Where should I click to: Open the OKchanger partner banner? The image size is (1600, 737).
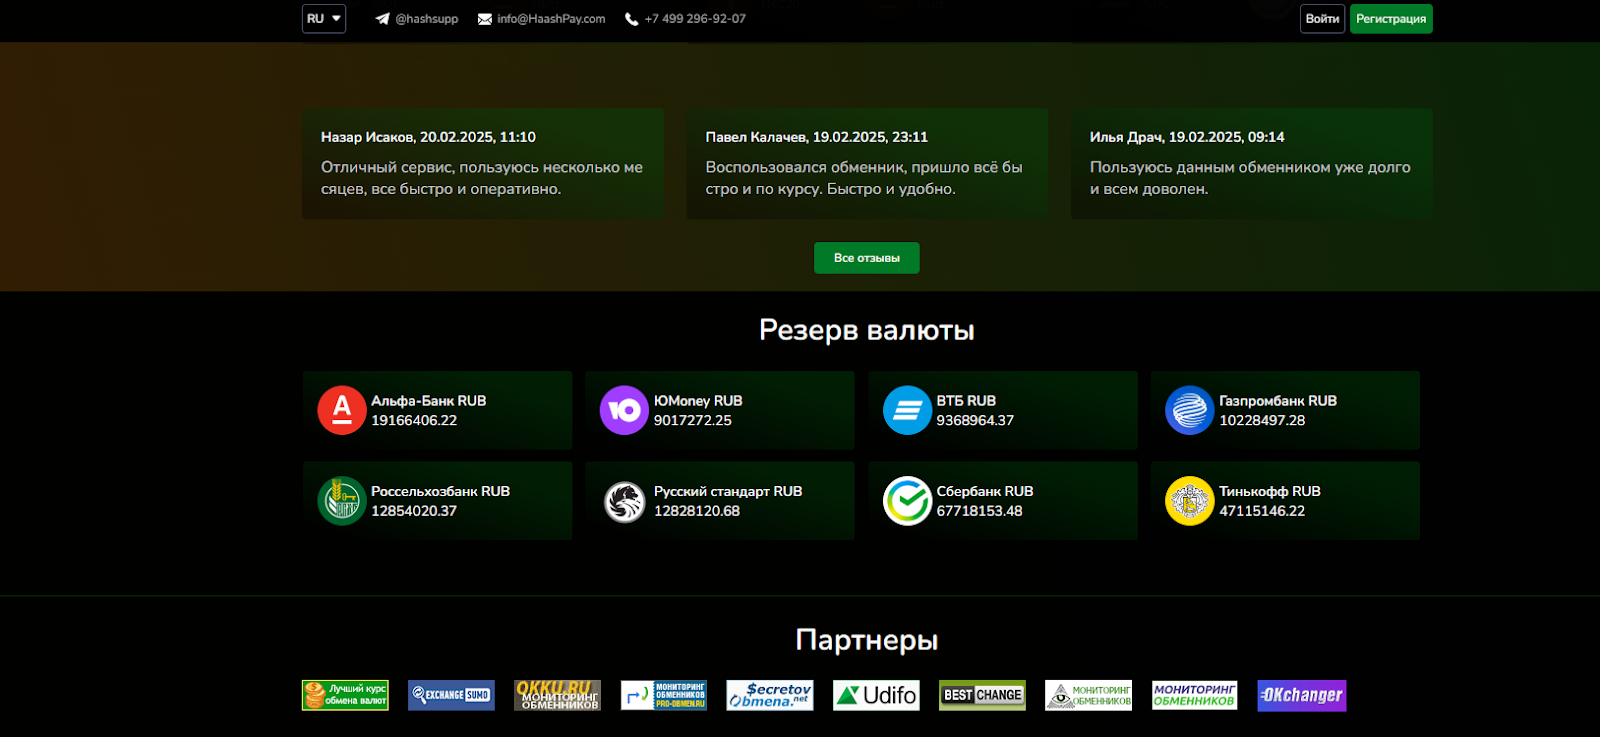1301,695
